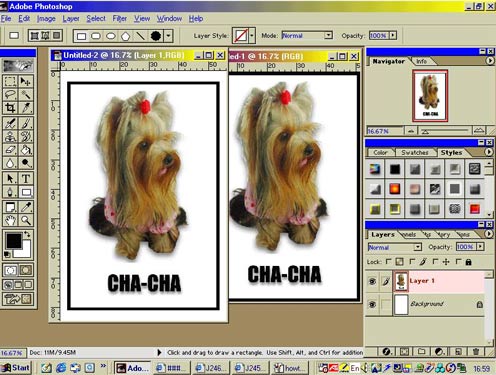This screenshot has width=496, height=375.
Task: Expand the Layer Style picker arrow
Action: (x=252, y=35)
